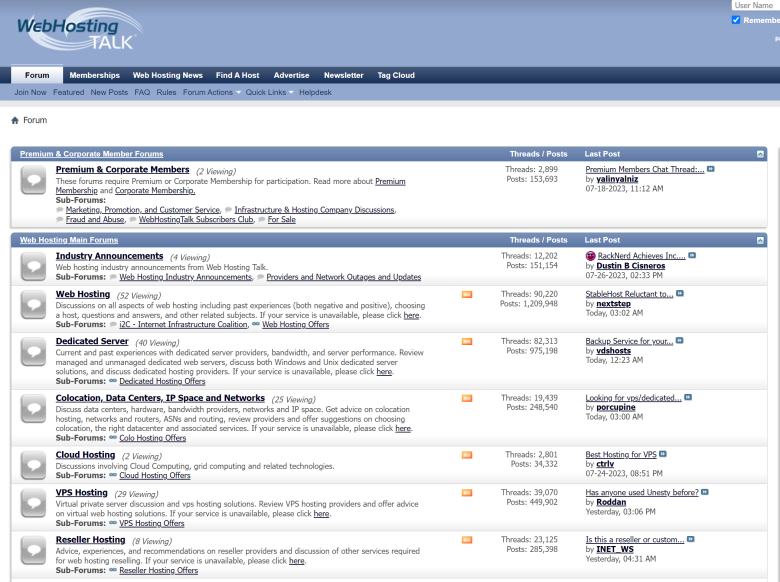Image resolution: width=780 pixels, height=582 pixels.
Task: Click forum status icon for Reseller Hosting
Action: tap(33, 550)
